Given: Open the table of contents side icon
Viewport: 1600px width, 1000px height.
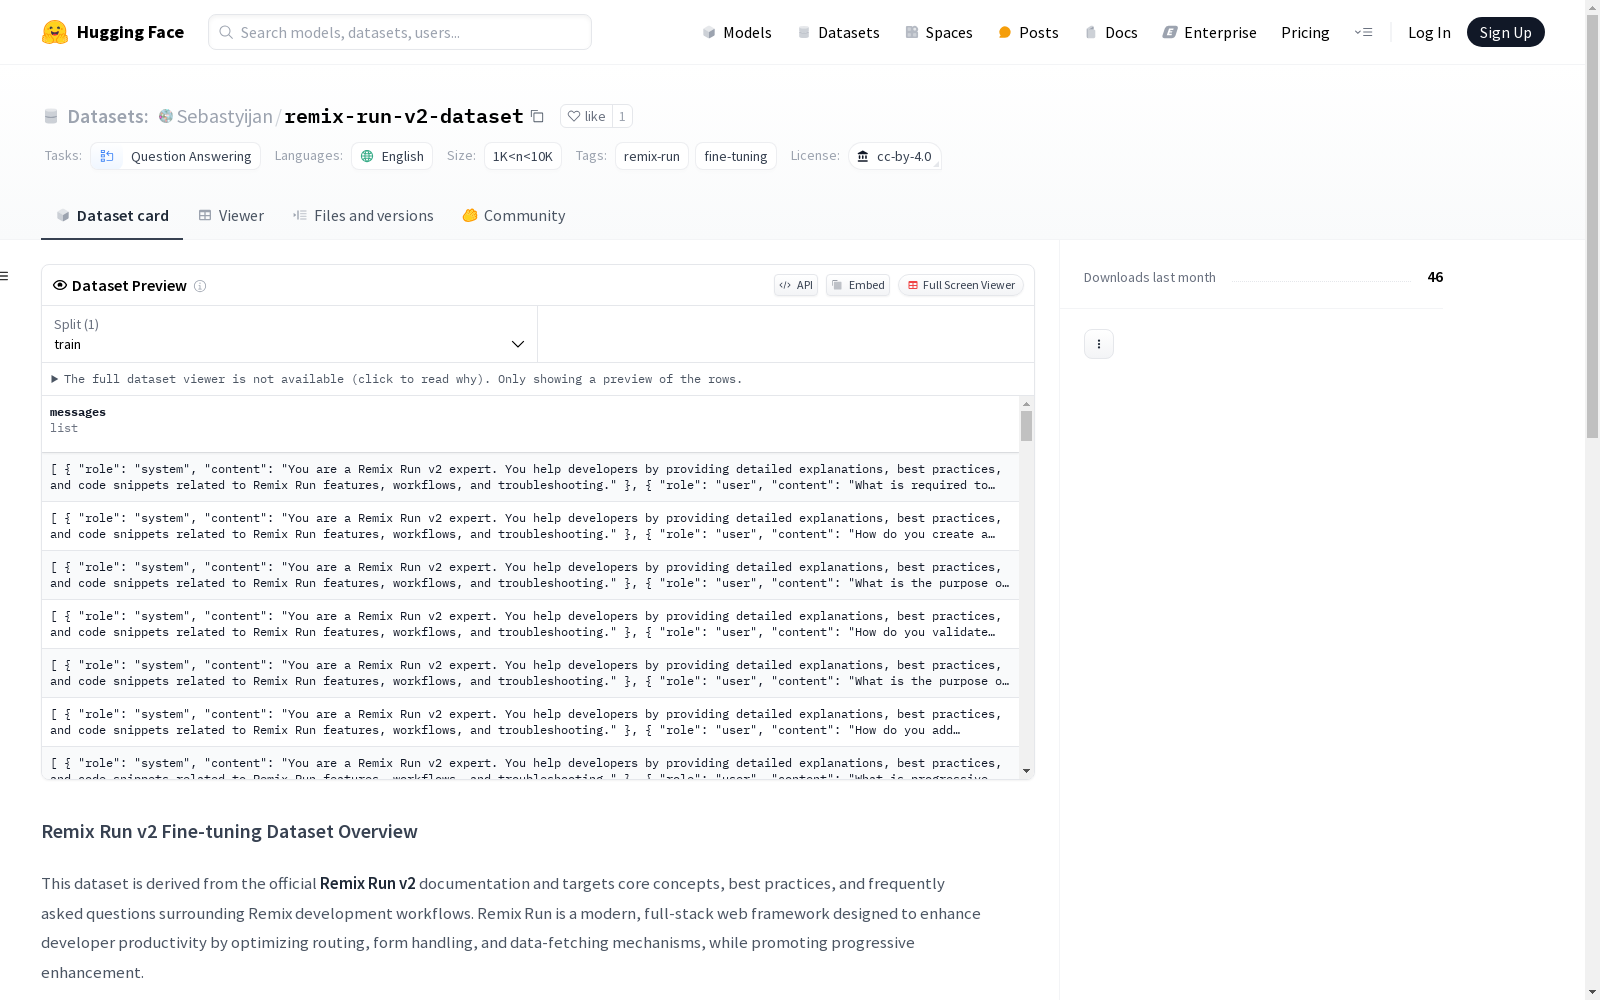Looking at the screenshot, I should coord(5,276).
